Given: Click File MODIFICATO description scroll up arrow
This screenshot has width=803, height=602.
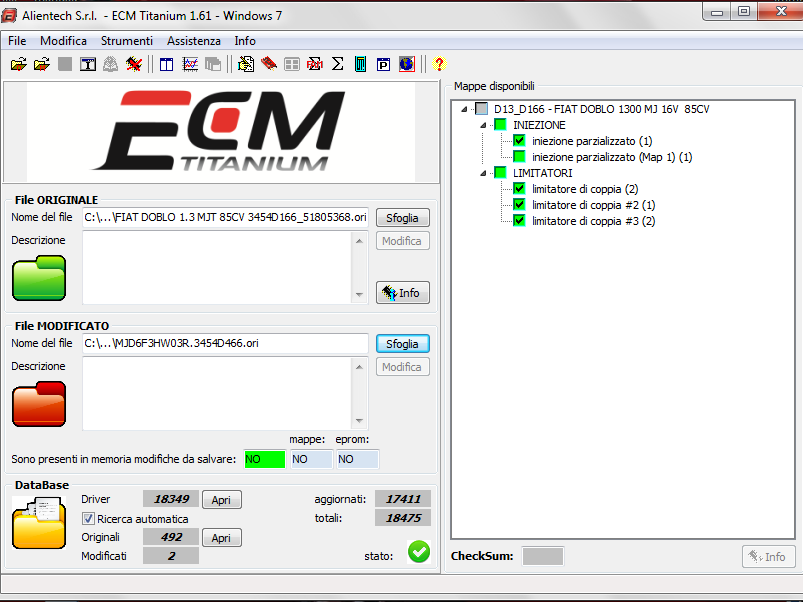Looking at the screenshot, I should [x=360, y=367].
